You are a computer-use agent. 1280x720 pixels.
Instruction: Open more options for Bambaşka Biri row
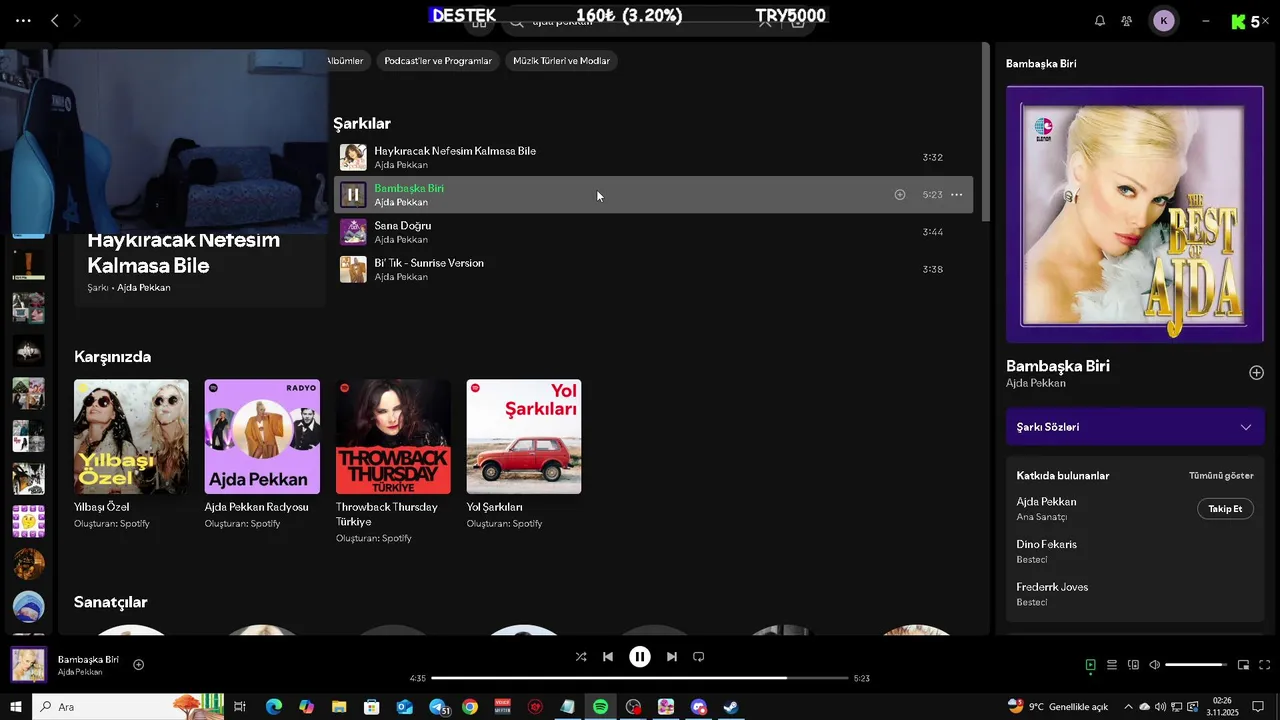point(957,195)
